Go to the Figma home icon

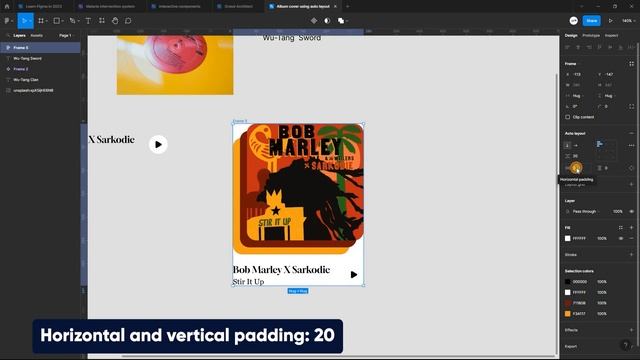[7, 6]
